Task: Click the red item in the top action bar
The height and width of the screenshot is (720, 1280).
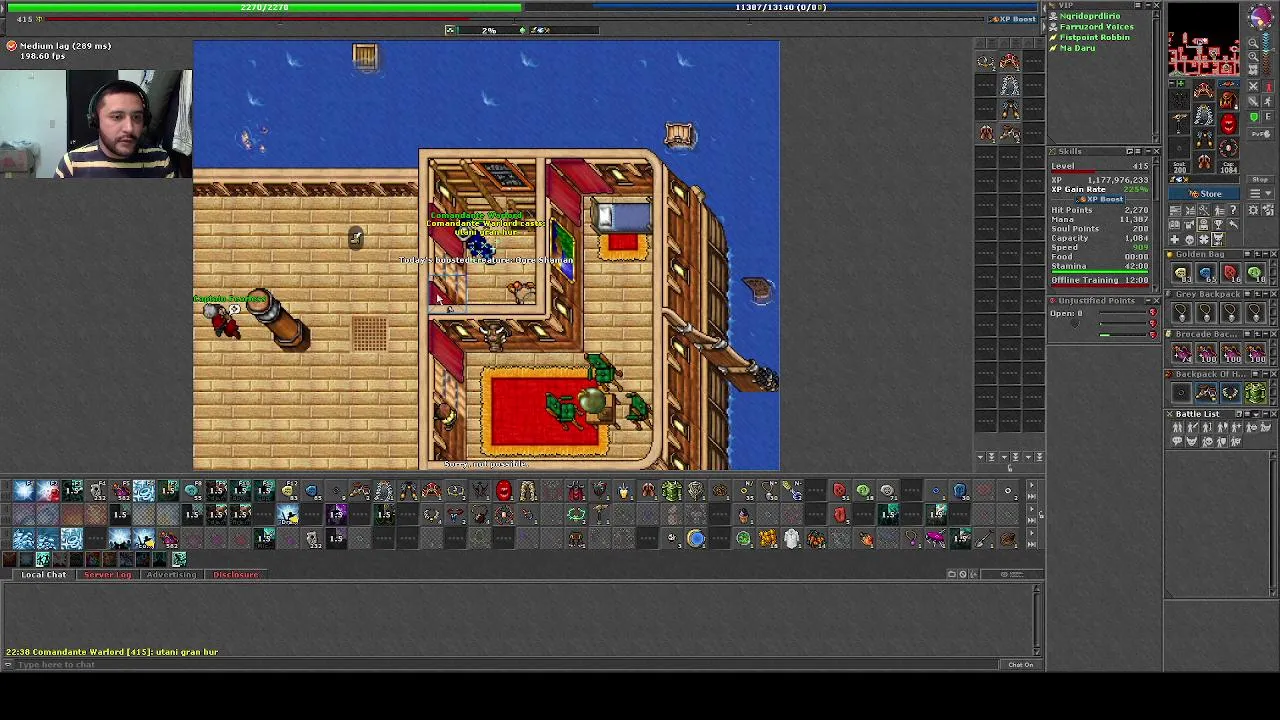Action: click(503, 490)
